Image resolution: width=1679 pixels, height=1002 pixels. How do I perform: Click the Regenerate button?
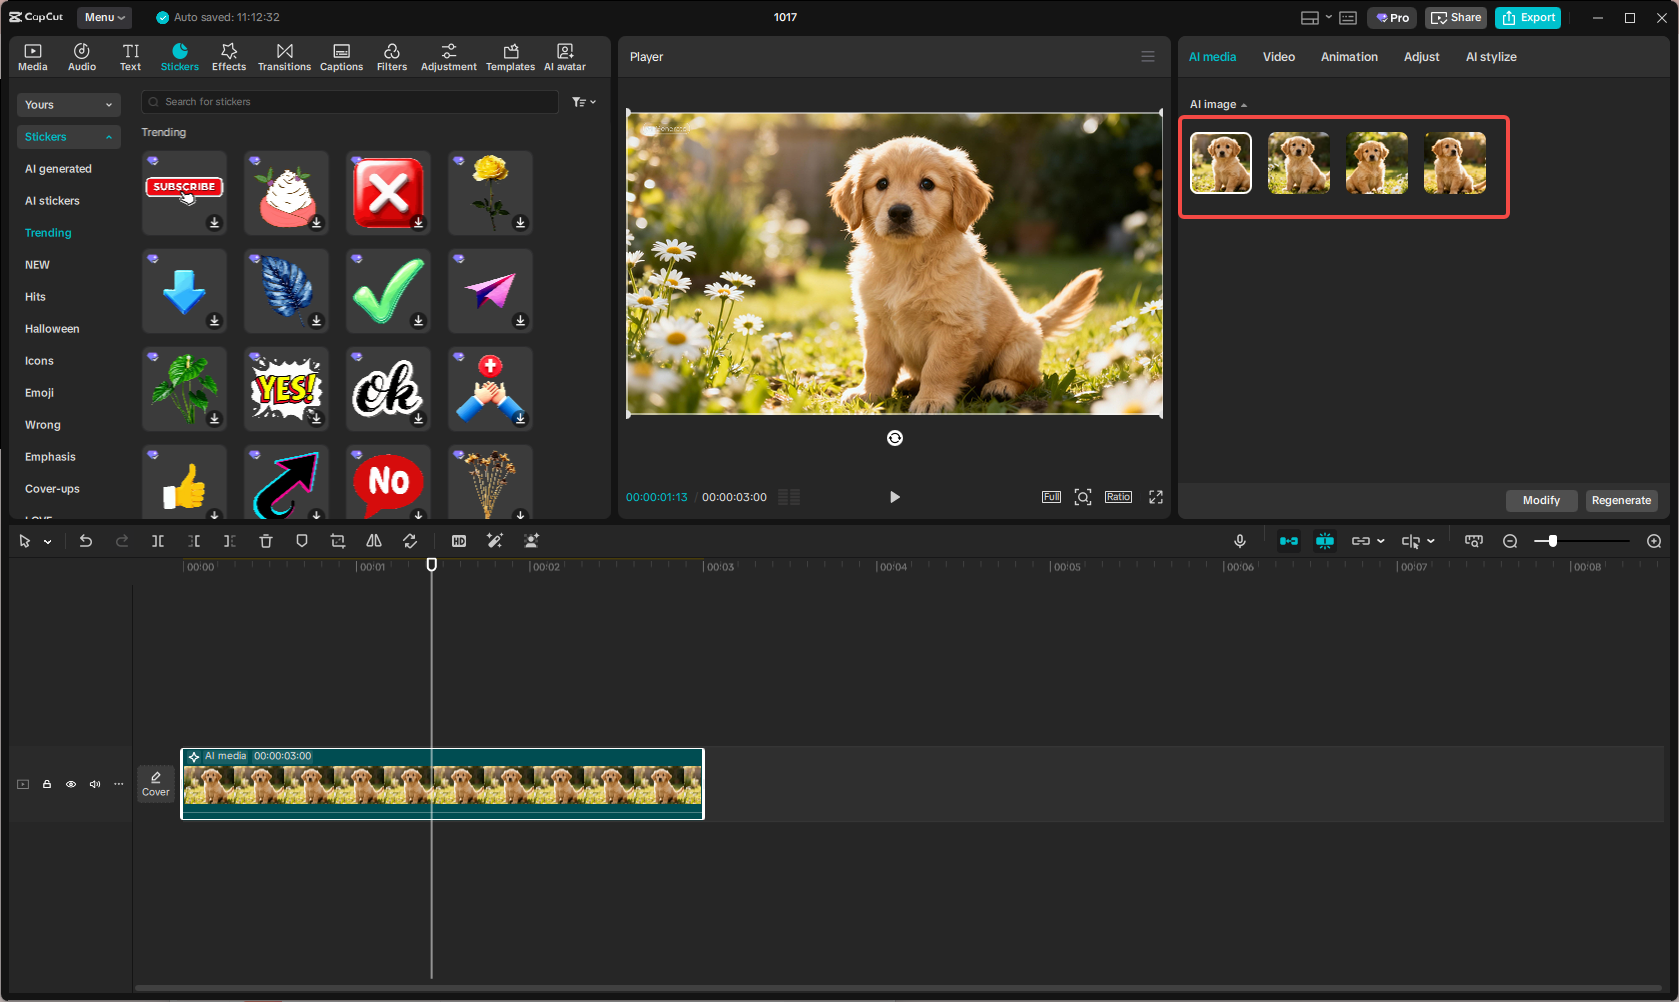coord(1621,500)
